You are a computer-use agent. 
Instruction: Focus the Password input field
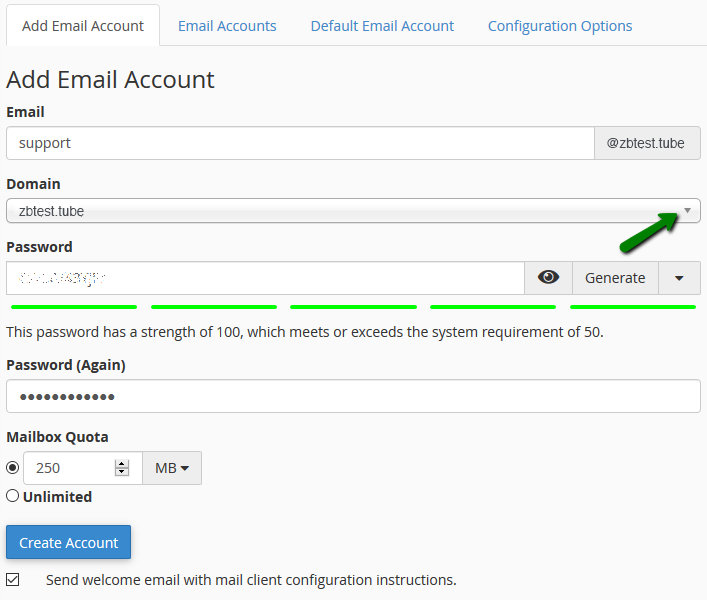265,278
